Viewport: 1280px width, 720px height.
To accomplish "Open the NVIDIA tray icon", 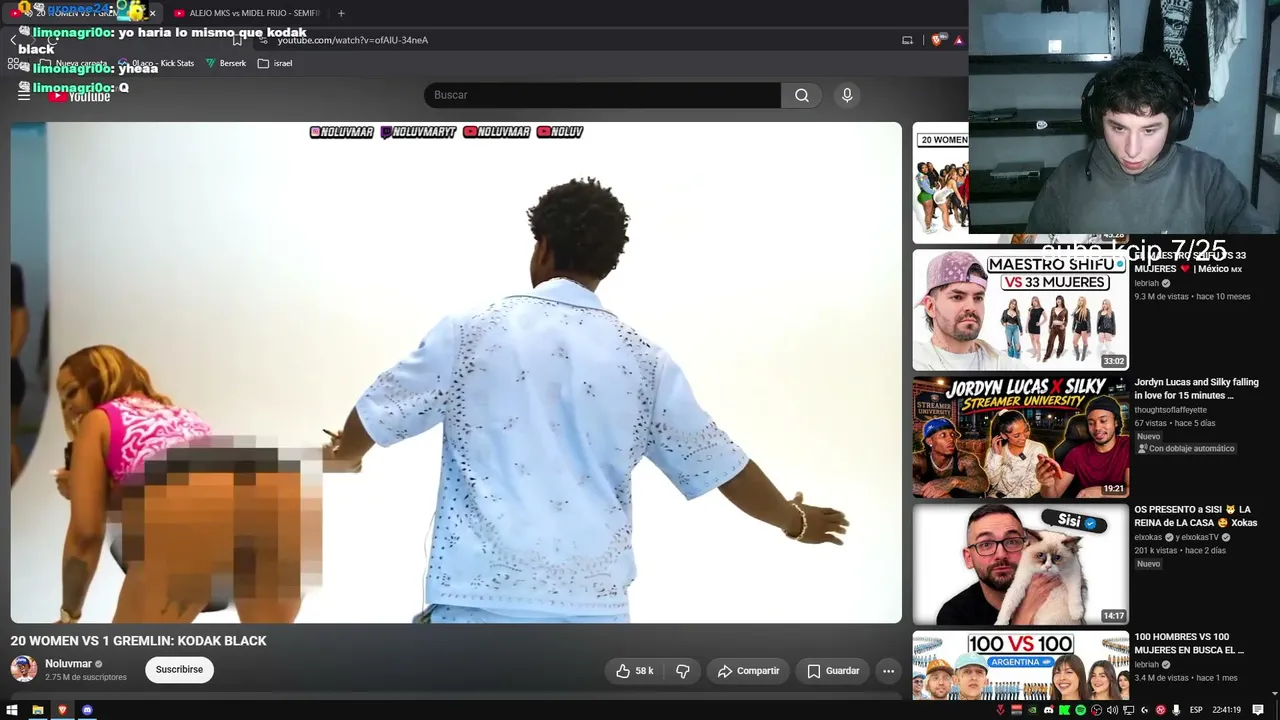I will [x=1033, y=710].
